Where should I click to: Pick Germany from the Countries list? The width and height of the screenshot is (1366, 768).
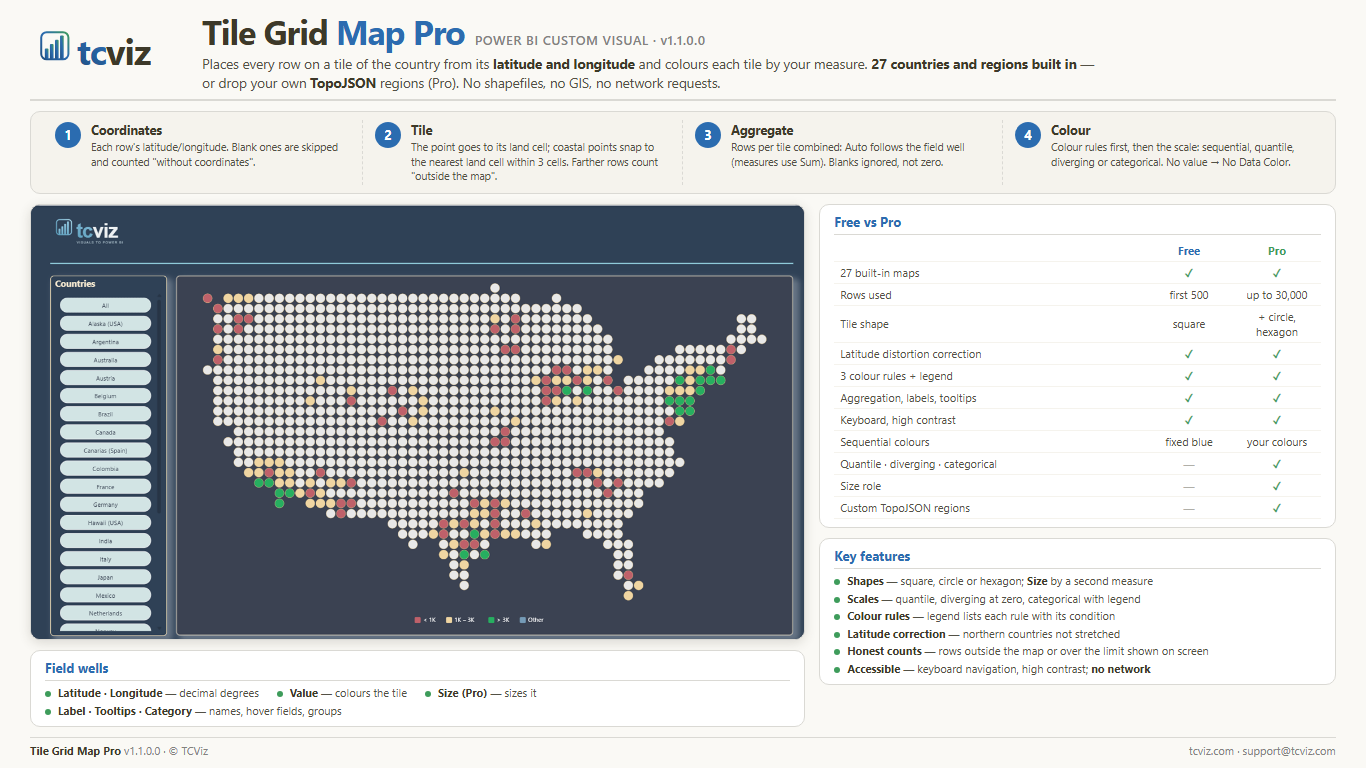coord(105,504)
